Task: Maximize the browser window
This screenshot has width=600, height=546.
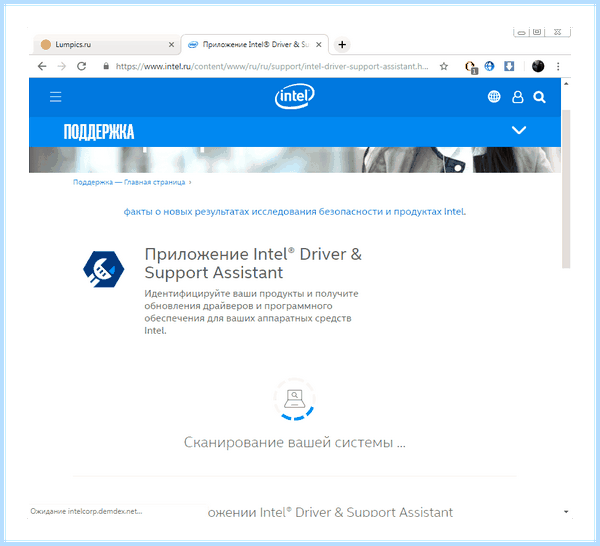Action: pyautogui.click(x=537, y=32)
